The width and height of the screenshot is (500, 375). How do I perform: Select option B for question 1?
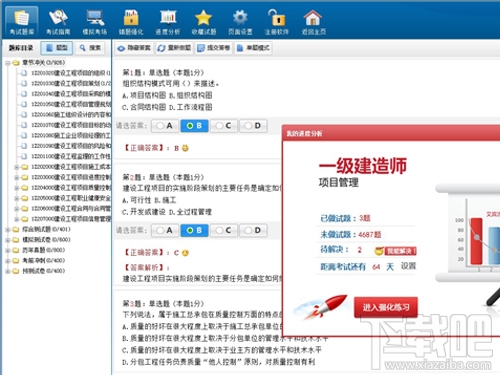pyautogui.click(x=194, y=126)
